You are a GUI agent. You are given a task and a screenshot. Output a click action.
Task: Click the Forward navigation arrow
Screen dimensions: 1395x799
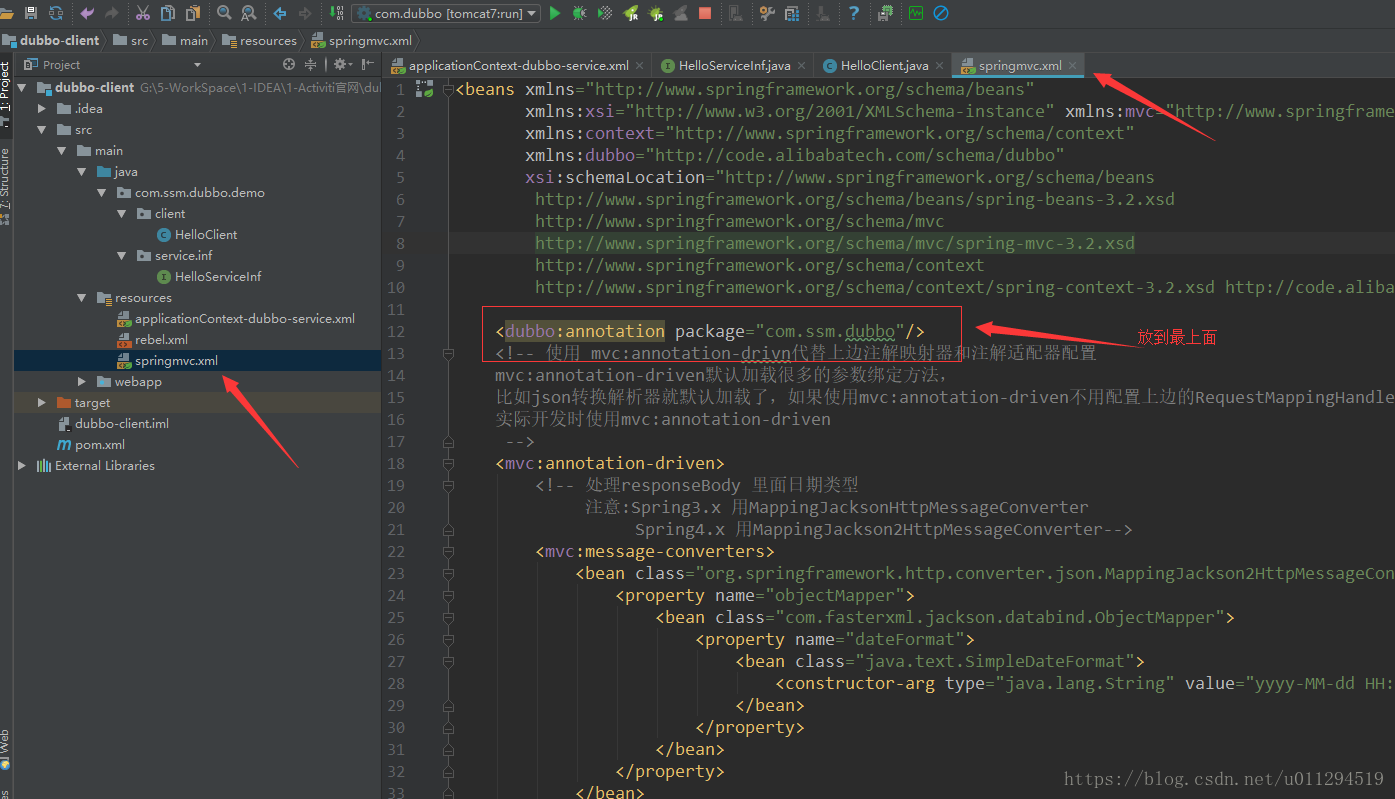(305, 13)
